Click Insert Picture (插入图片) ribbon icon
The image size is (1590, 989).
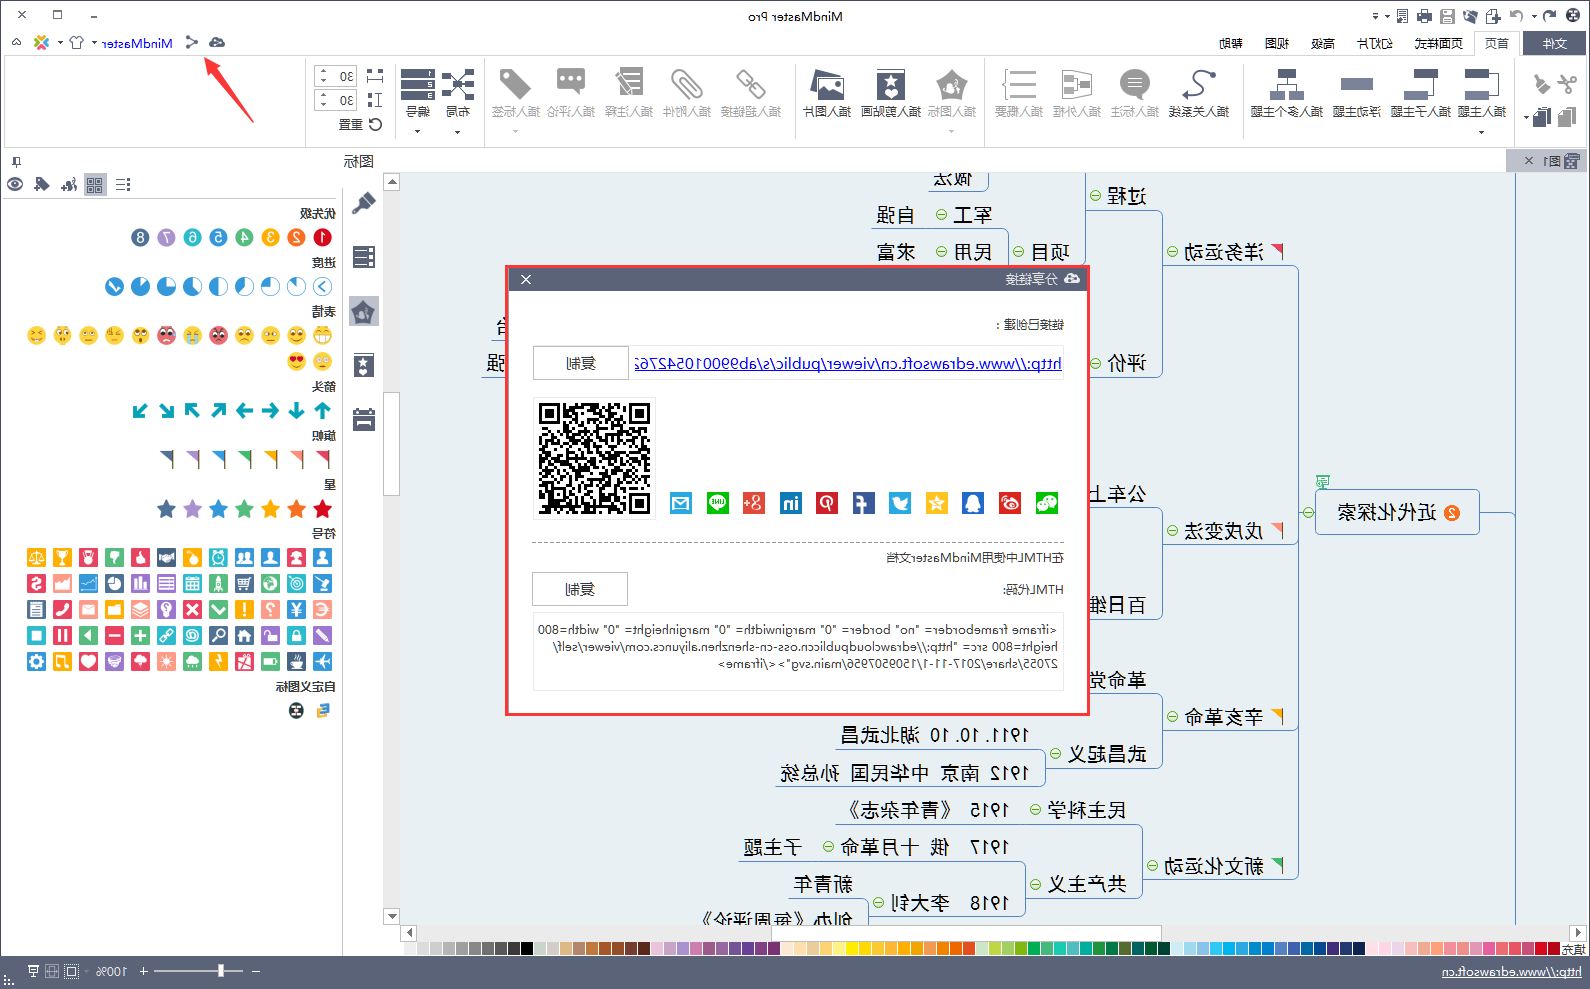click(827, 93)
